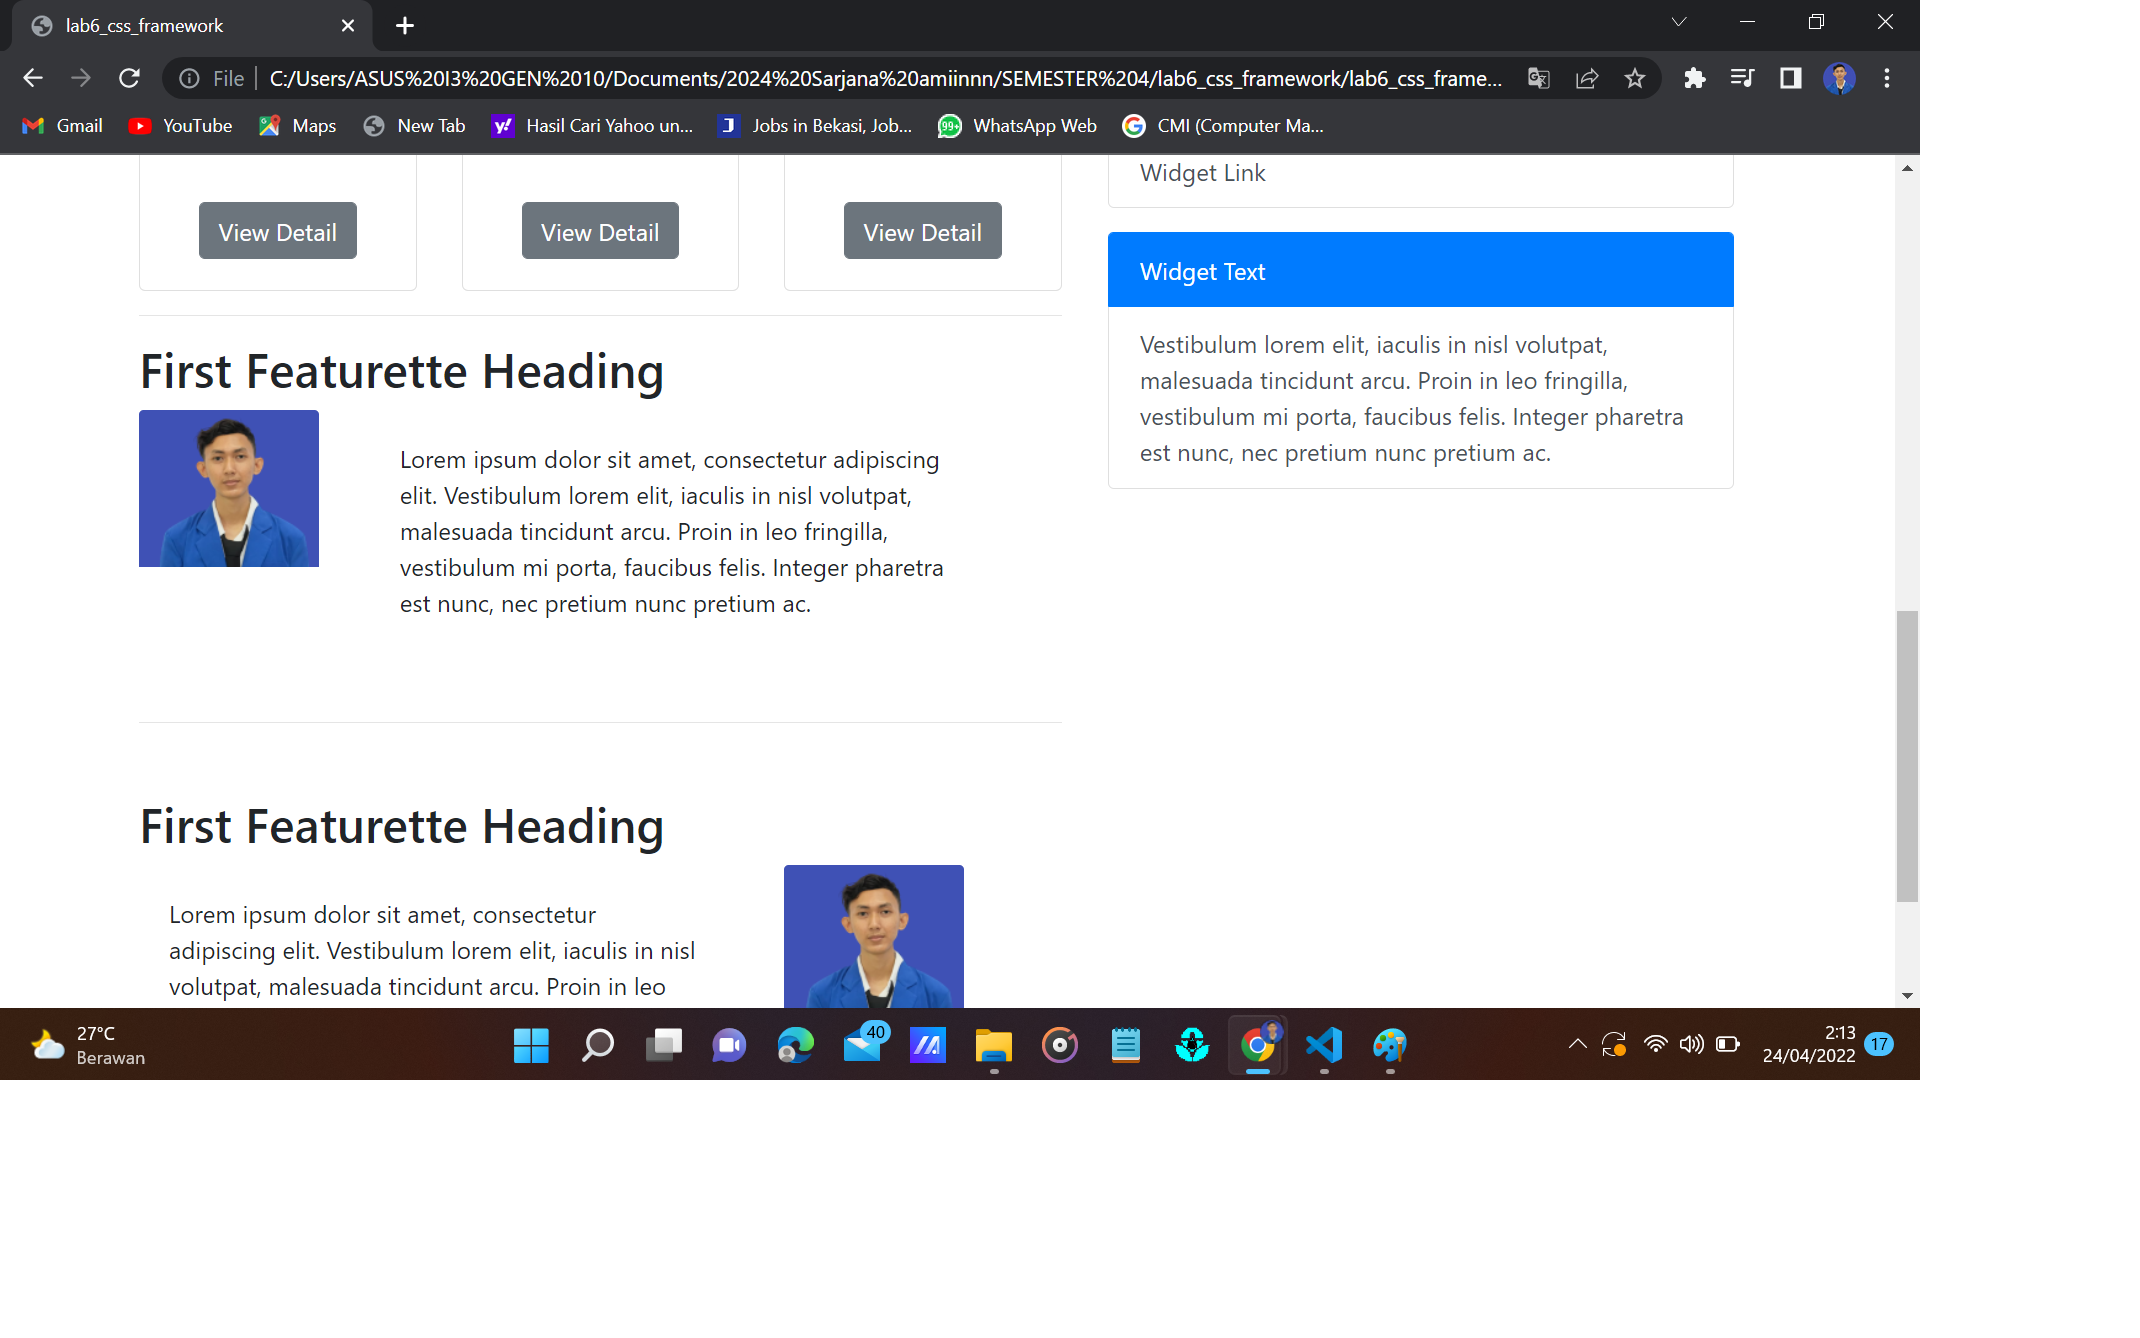This screenshot has width=2140, height=1338.
Task: Open the Gmail bookmark
Action: coord(62,126)
